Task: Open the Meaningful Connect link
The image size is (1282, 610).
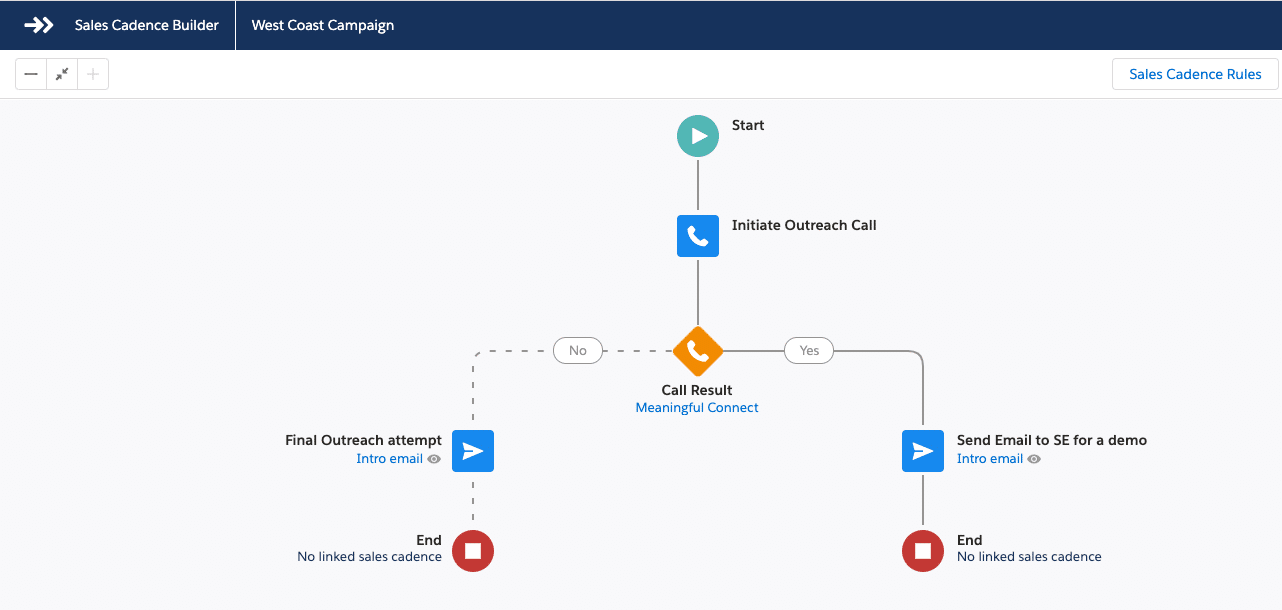Action: 697,408
